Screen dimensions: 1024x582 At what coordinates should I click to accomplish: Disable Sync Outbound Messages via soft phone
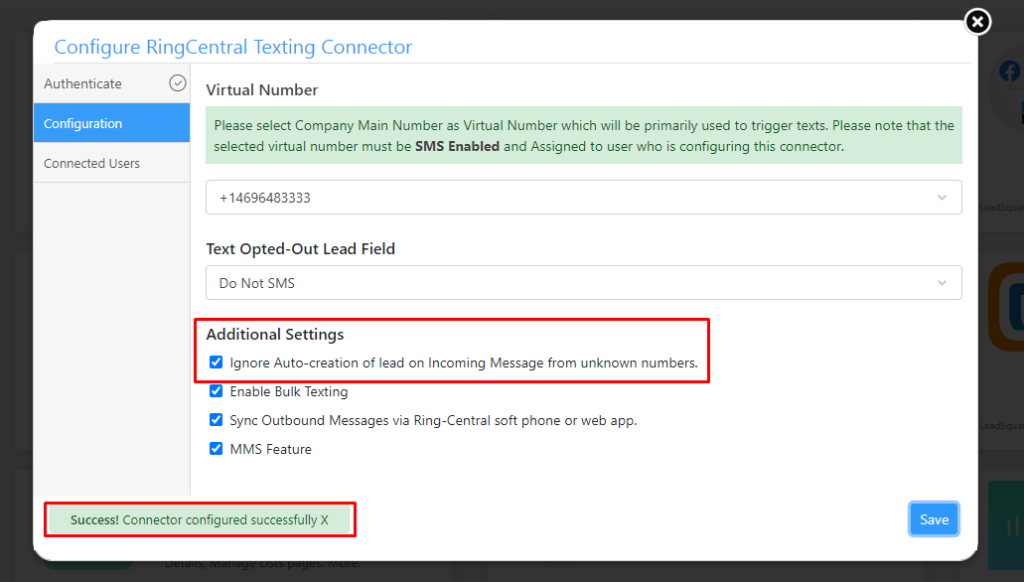[216, 420]
